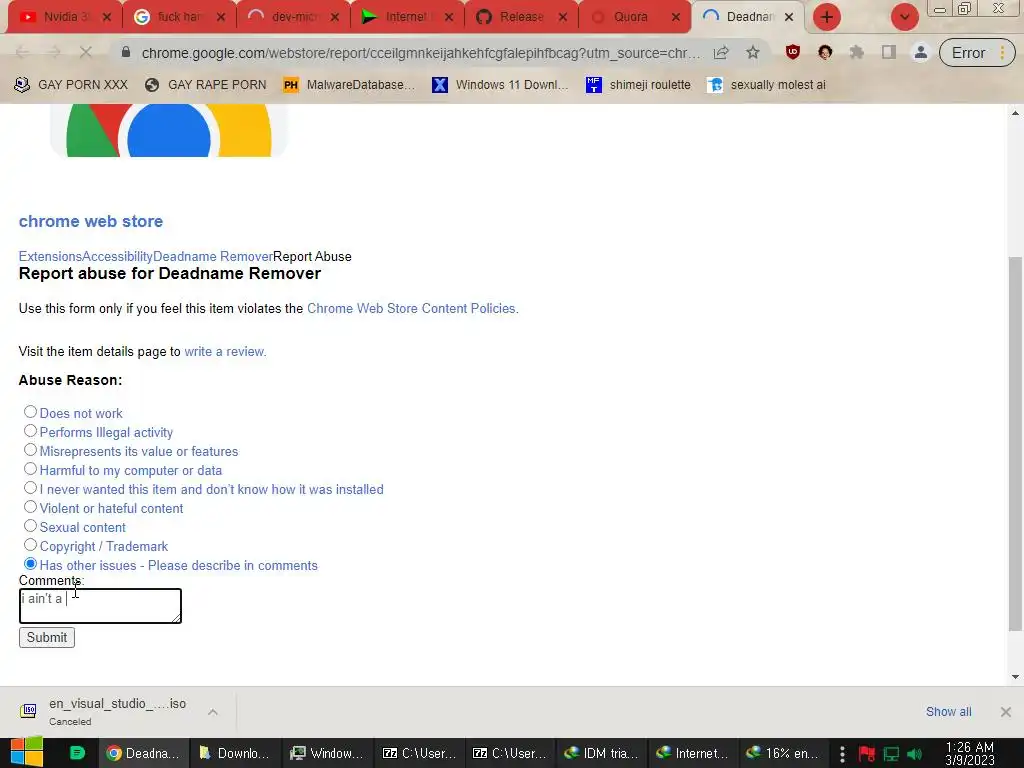This screenshot has width=1024, height=768.
Task: Choose Misrepresents its value or features
Action: click(30, 449)
